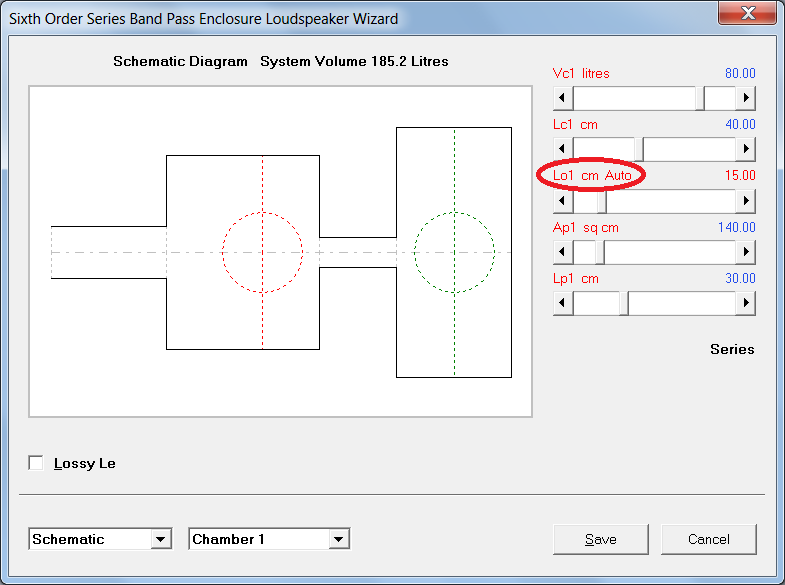
Task: Increase Ap1 sq cm with right arrow
Action: (x=745, y=252)
